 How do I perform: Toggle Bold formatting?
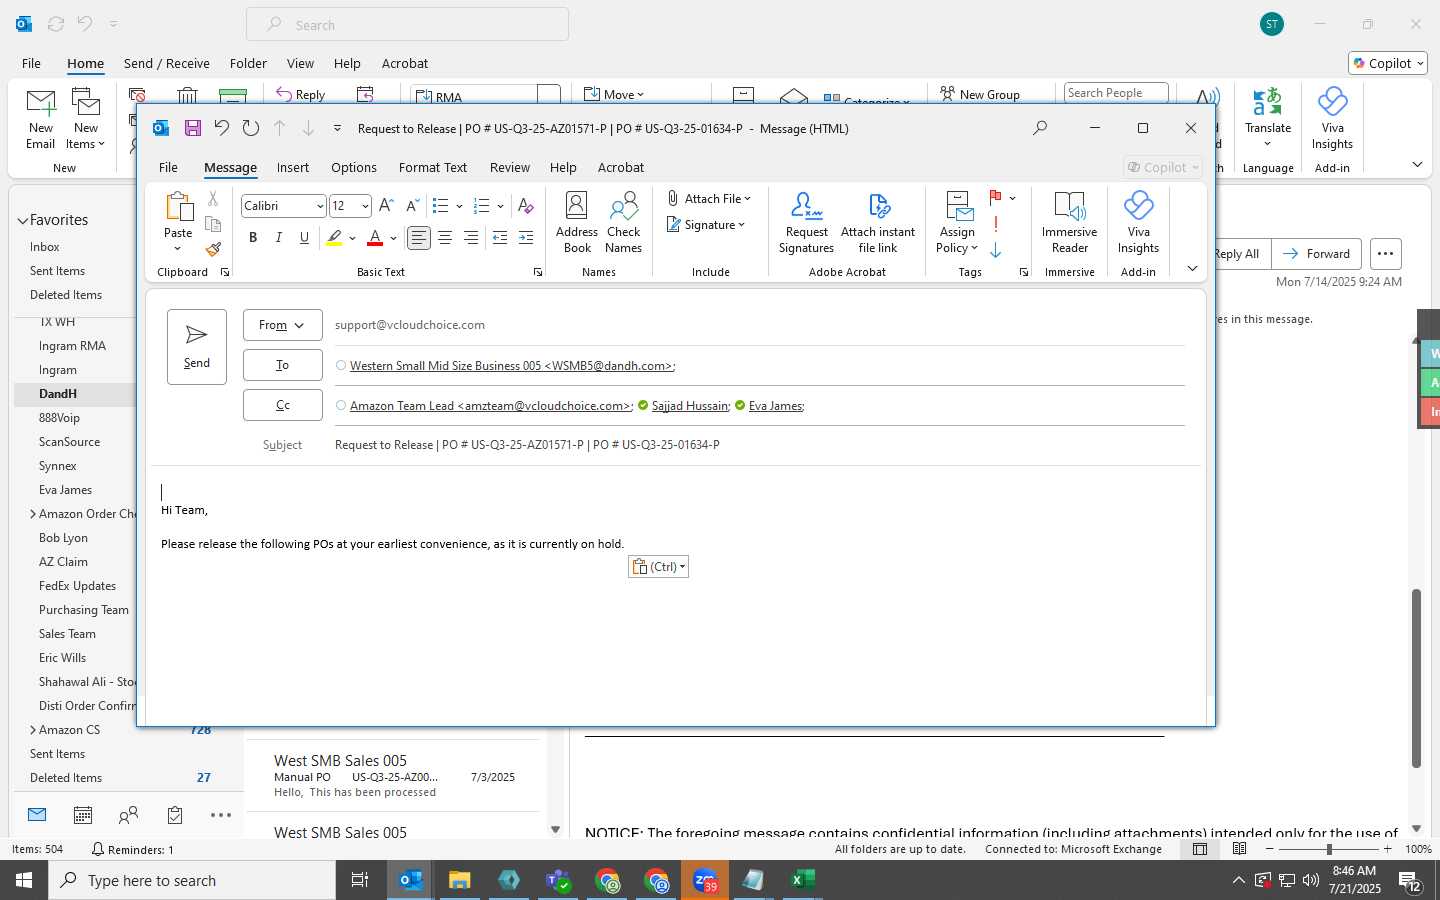click(x=253, y=237)
